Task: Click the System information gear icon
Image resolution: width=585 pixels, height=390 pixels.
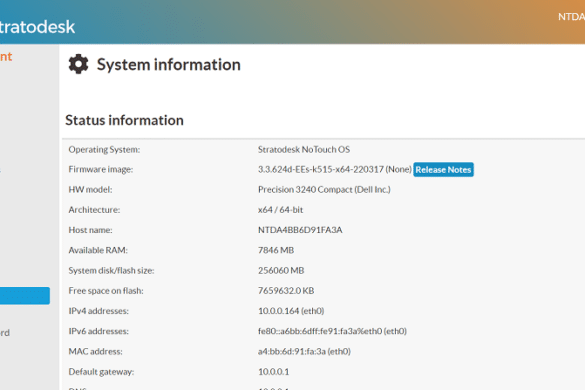Action: coord(78,64)
